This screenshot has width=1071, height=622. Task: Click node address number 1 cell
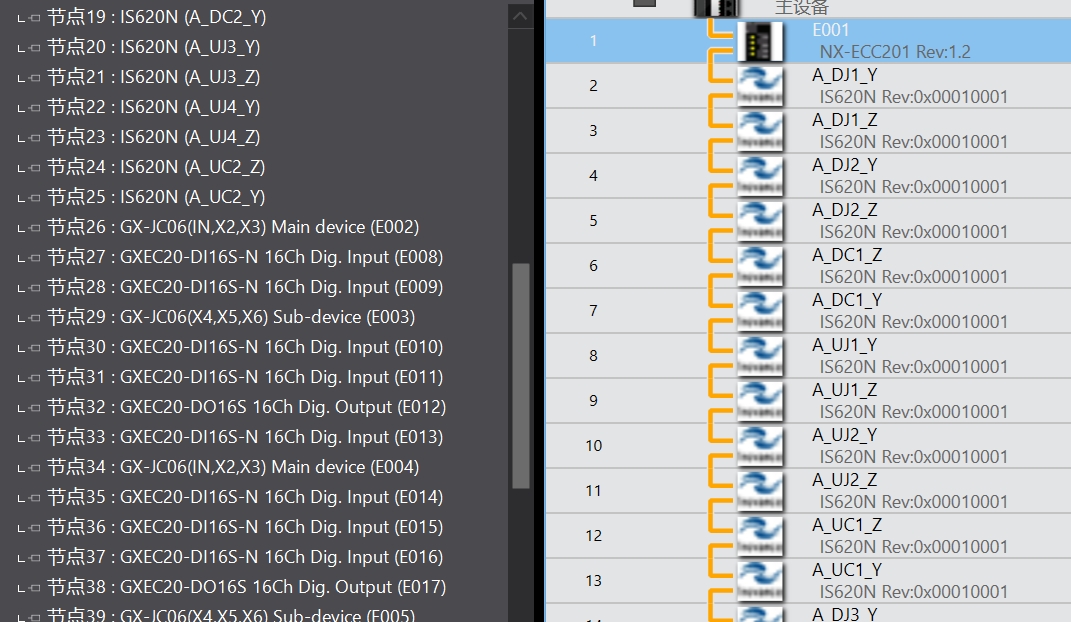pyautogui.click(x=594, y=41)
